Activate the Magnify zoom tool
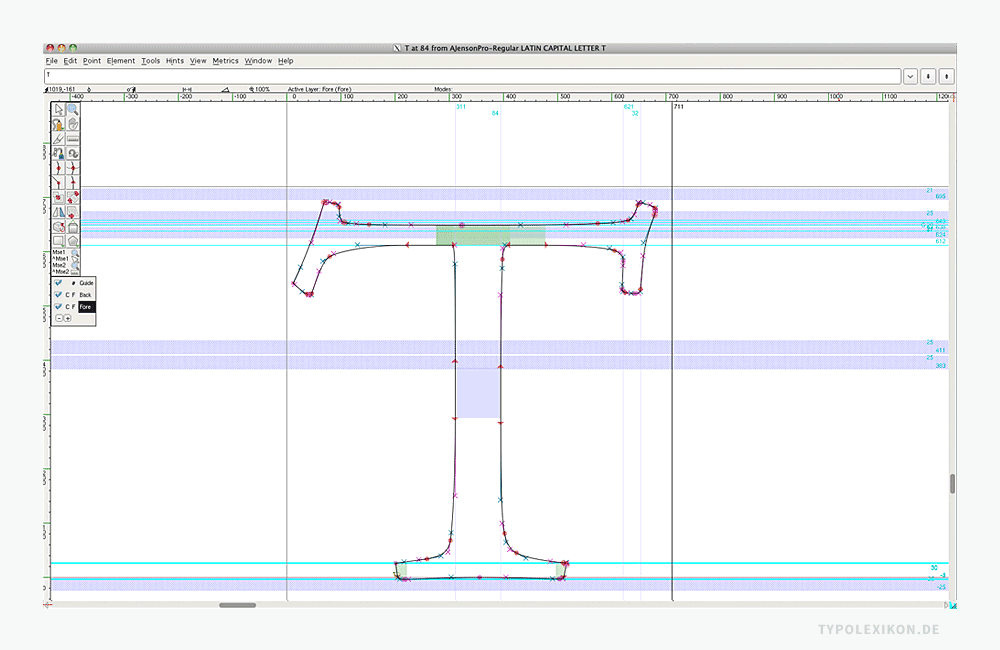Image resolution: width=1000 pixels, height=650 pixels. point(73,110)
